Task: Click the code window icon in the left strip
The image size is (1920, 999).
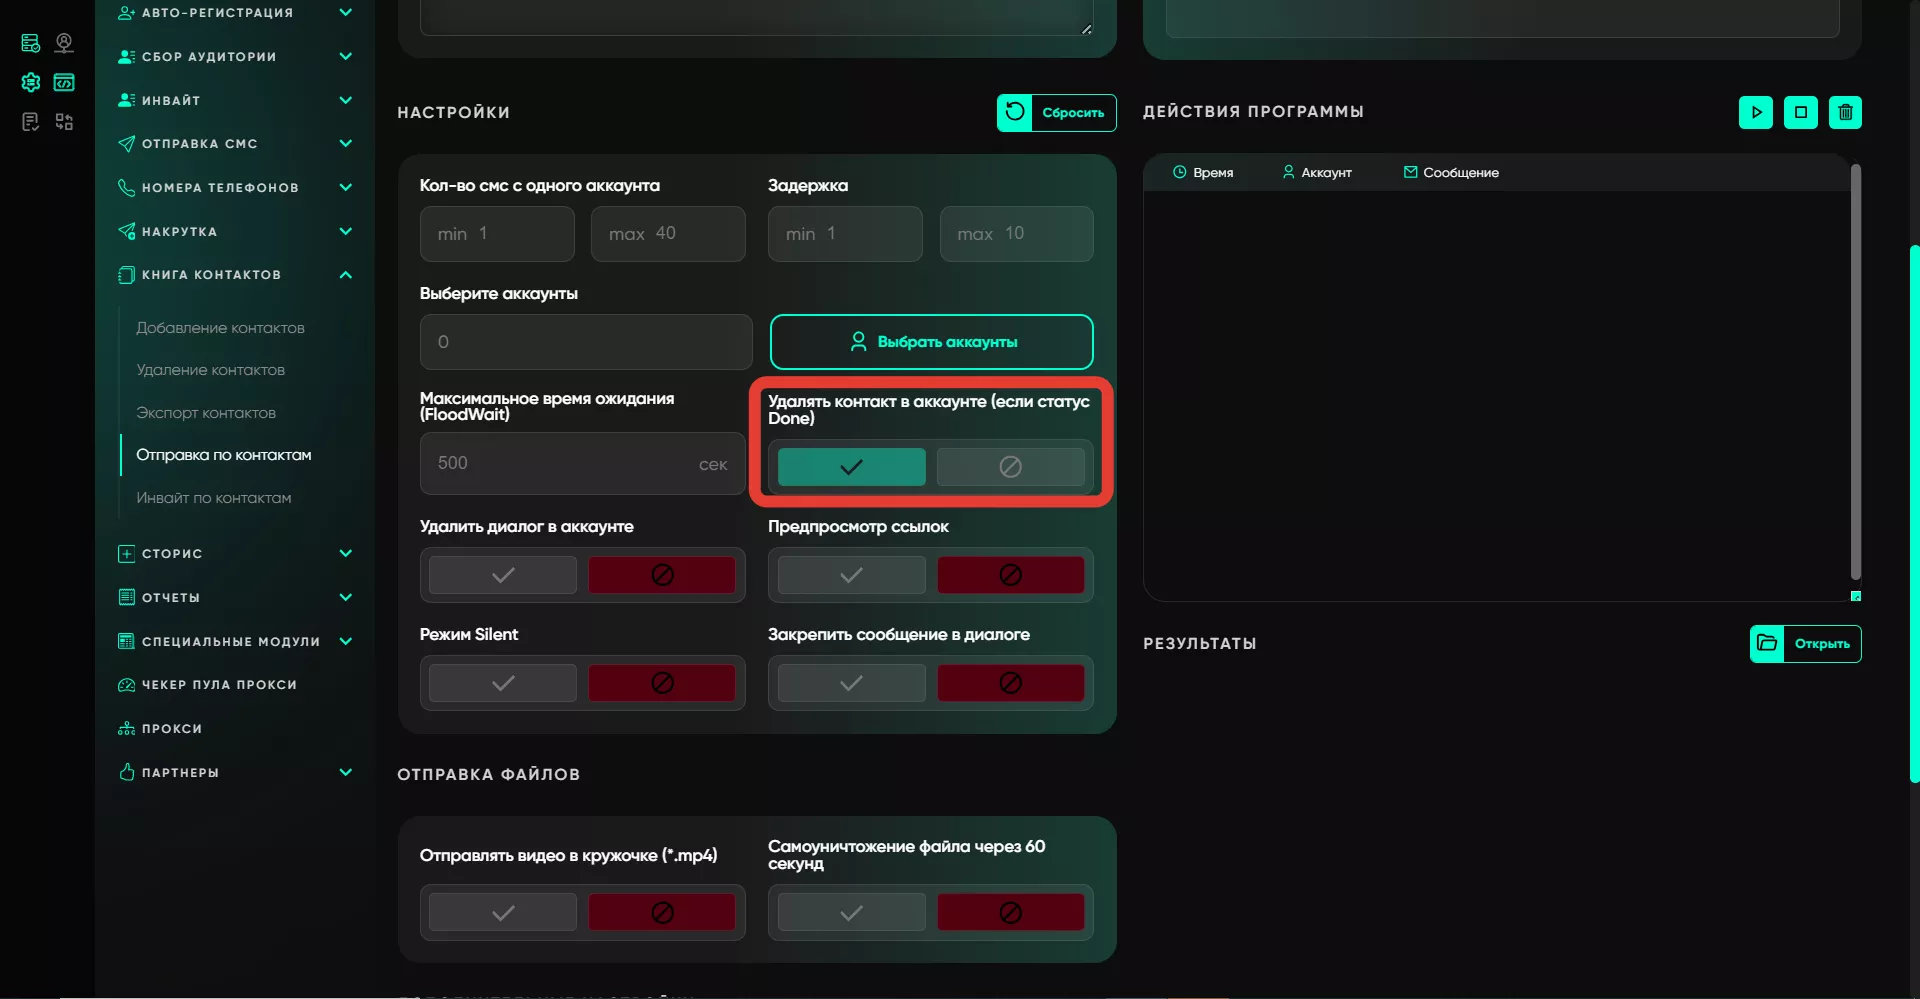Action: 64,82
